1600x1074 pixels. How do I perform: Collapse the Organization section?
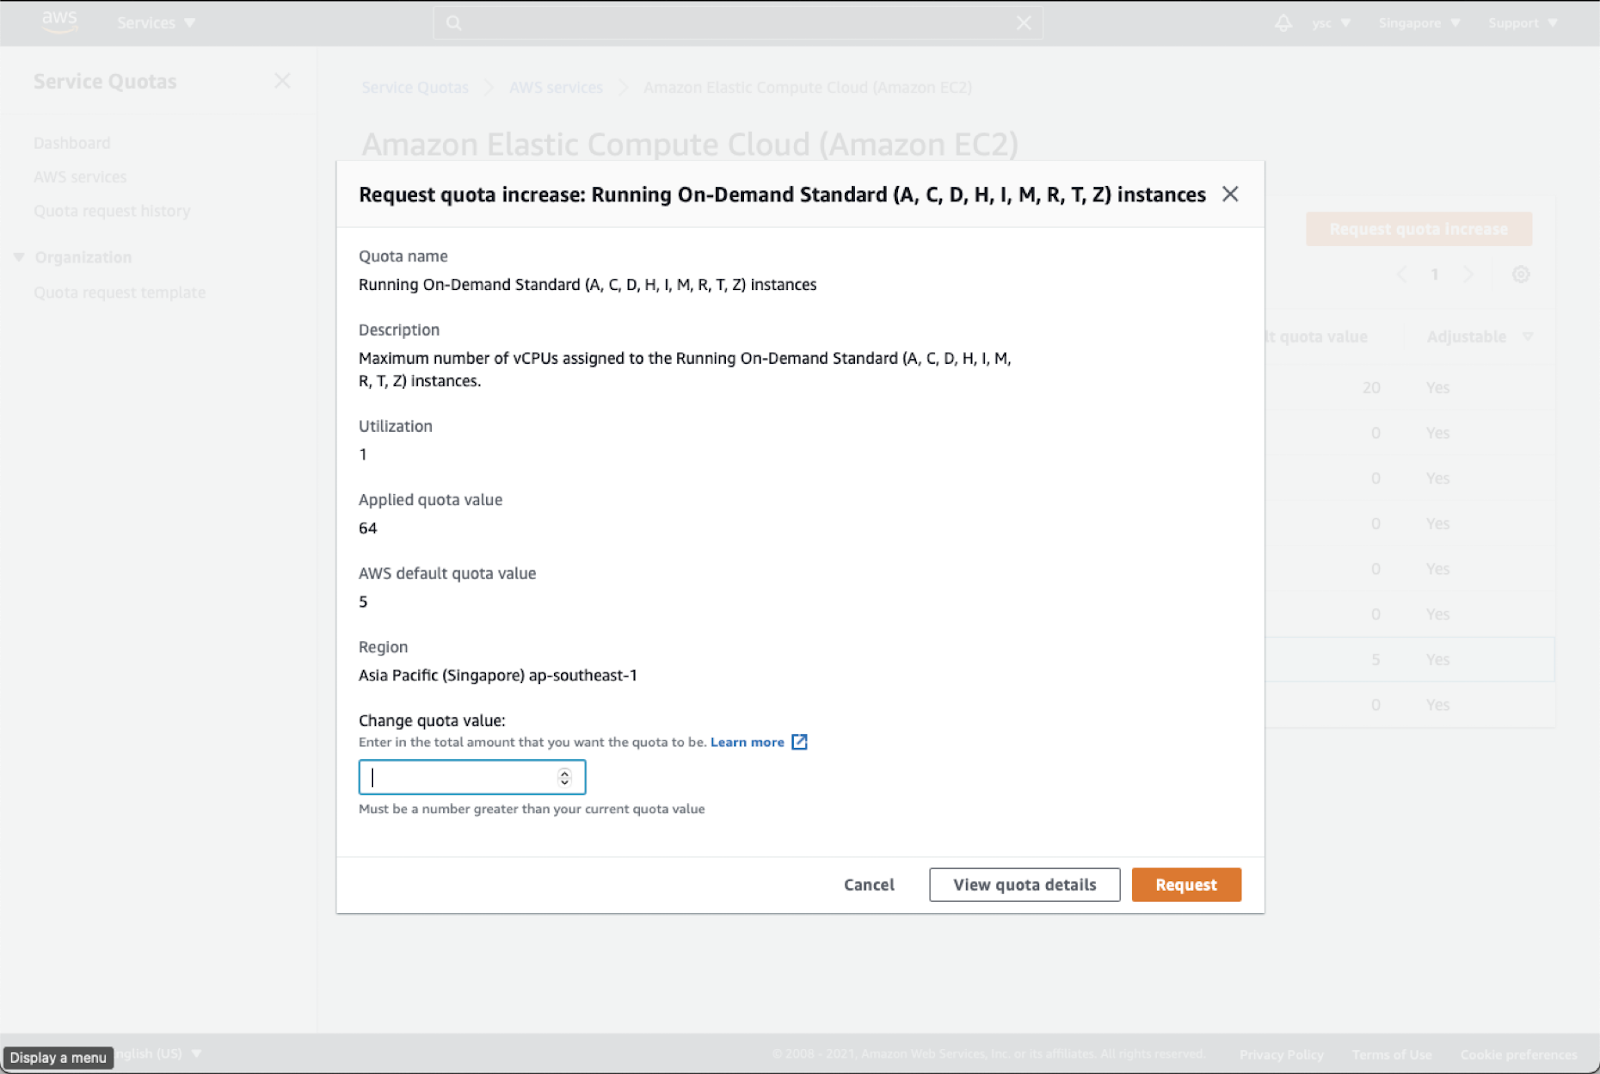pos(19,258)
